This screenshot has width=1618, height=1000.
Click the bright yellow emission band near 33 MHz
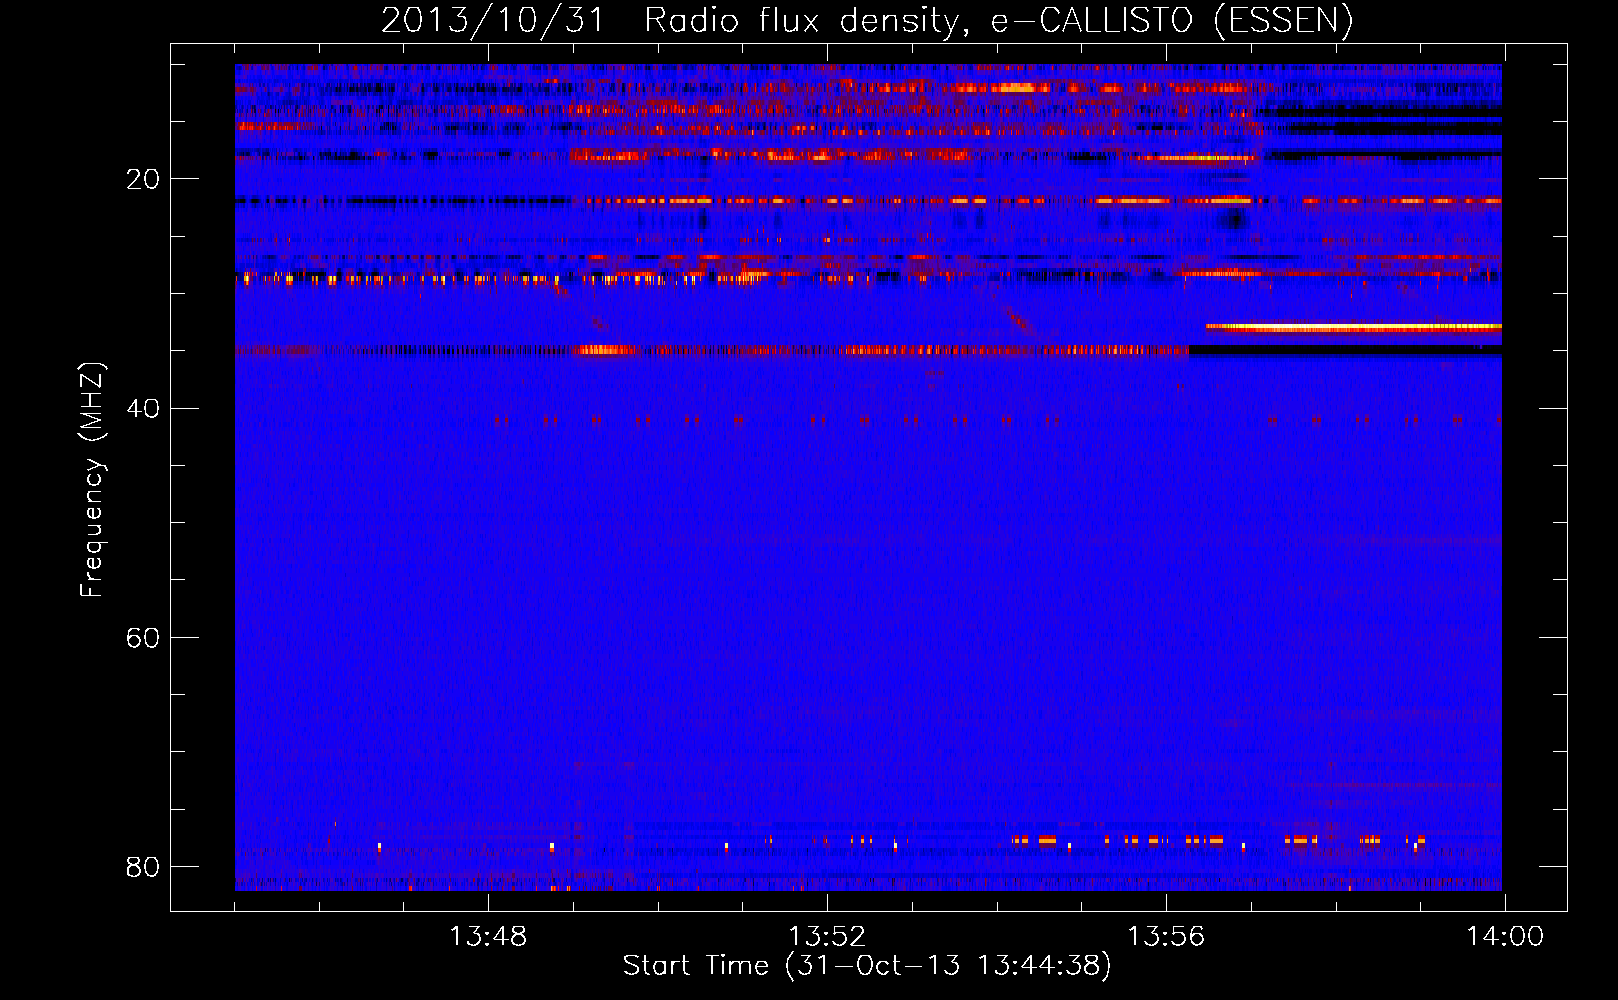tap(1354, 327)
